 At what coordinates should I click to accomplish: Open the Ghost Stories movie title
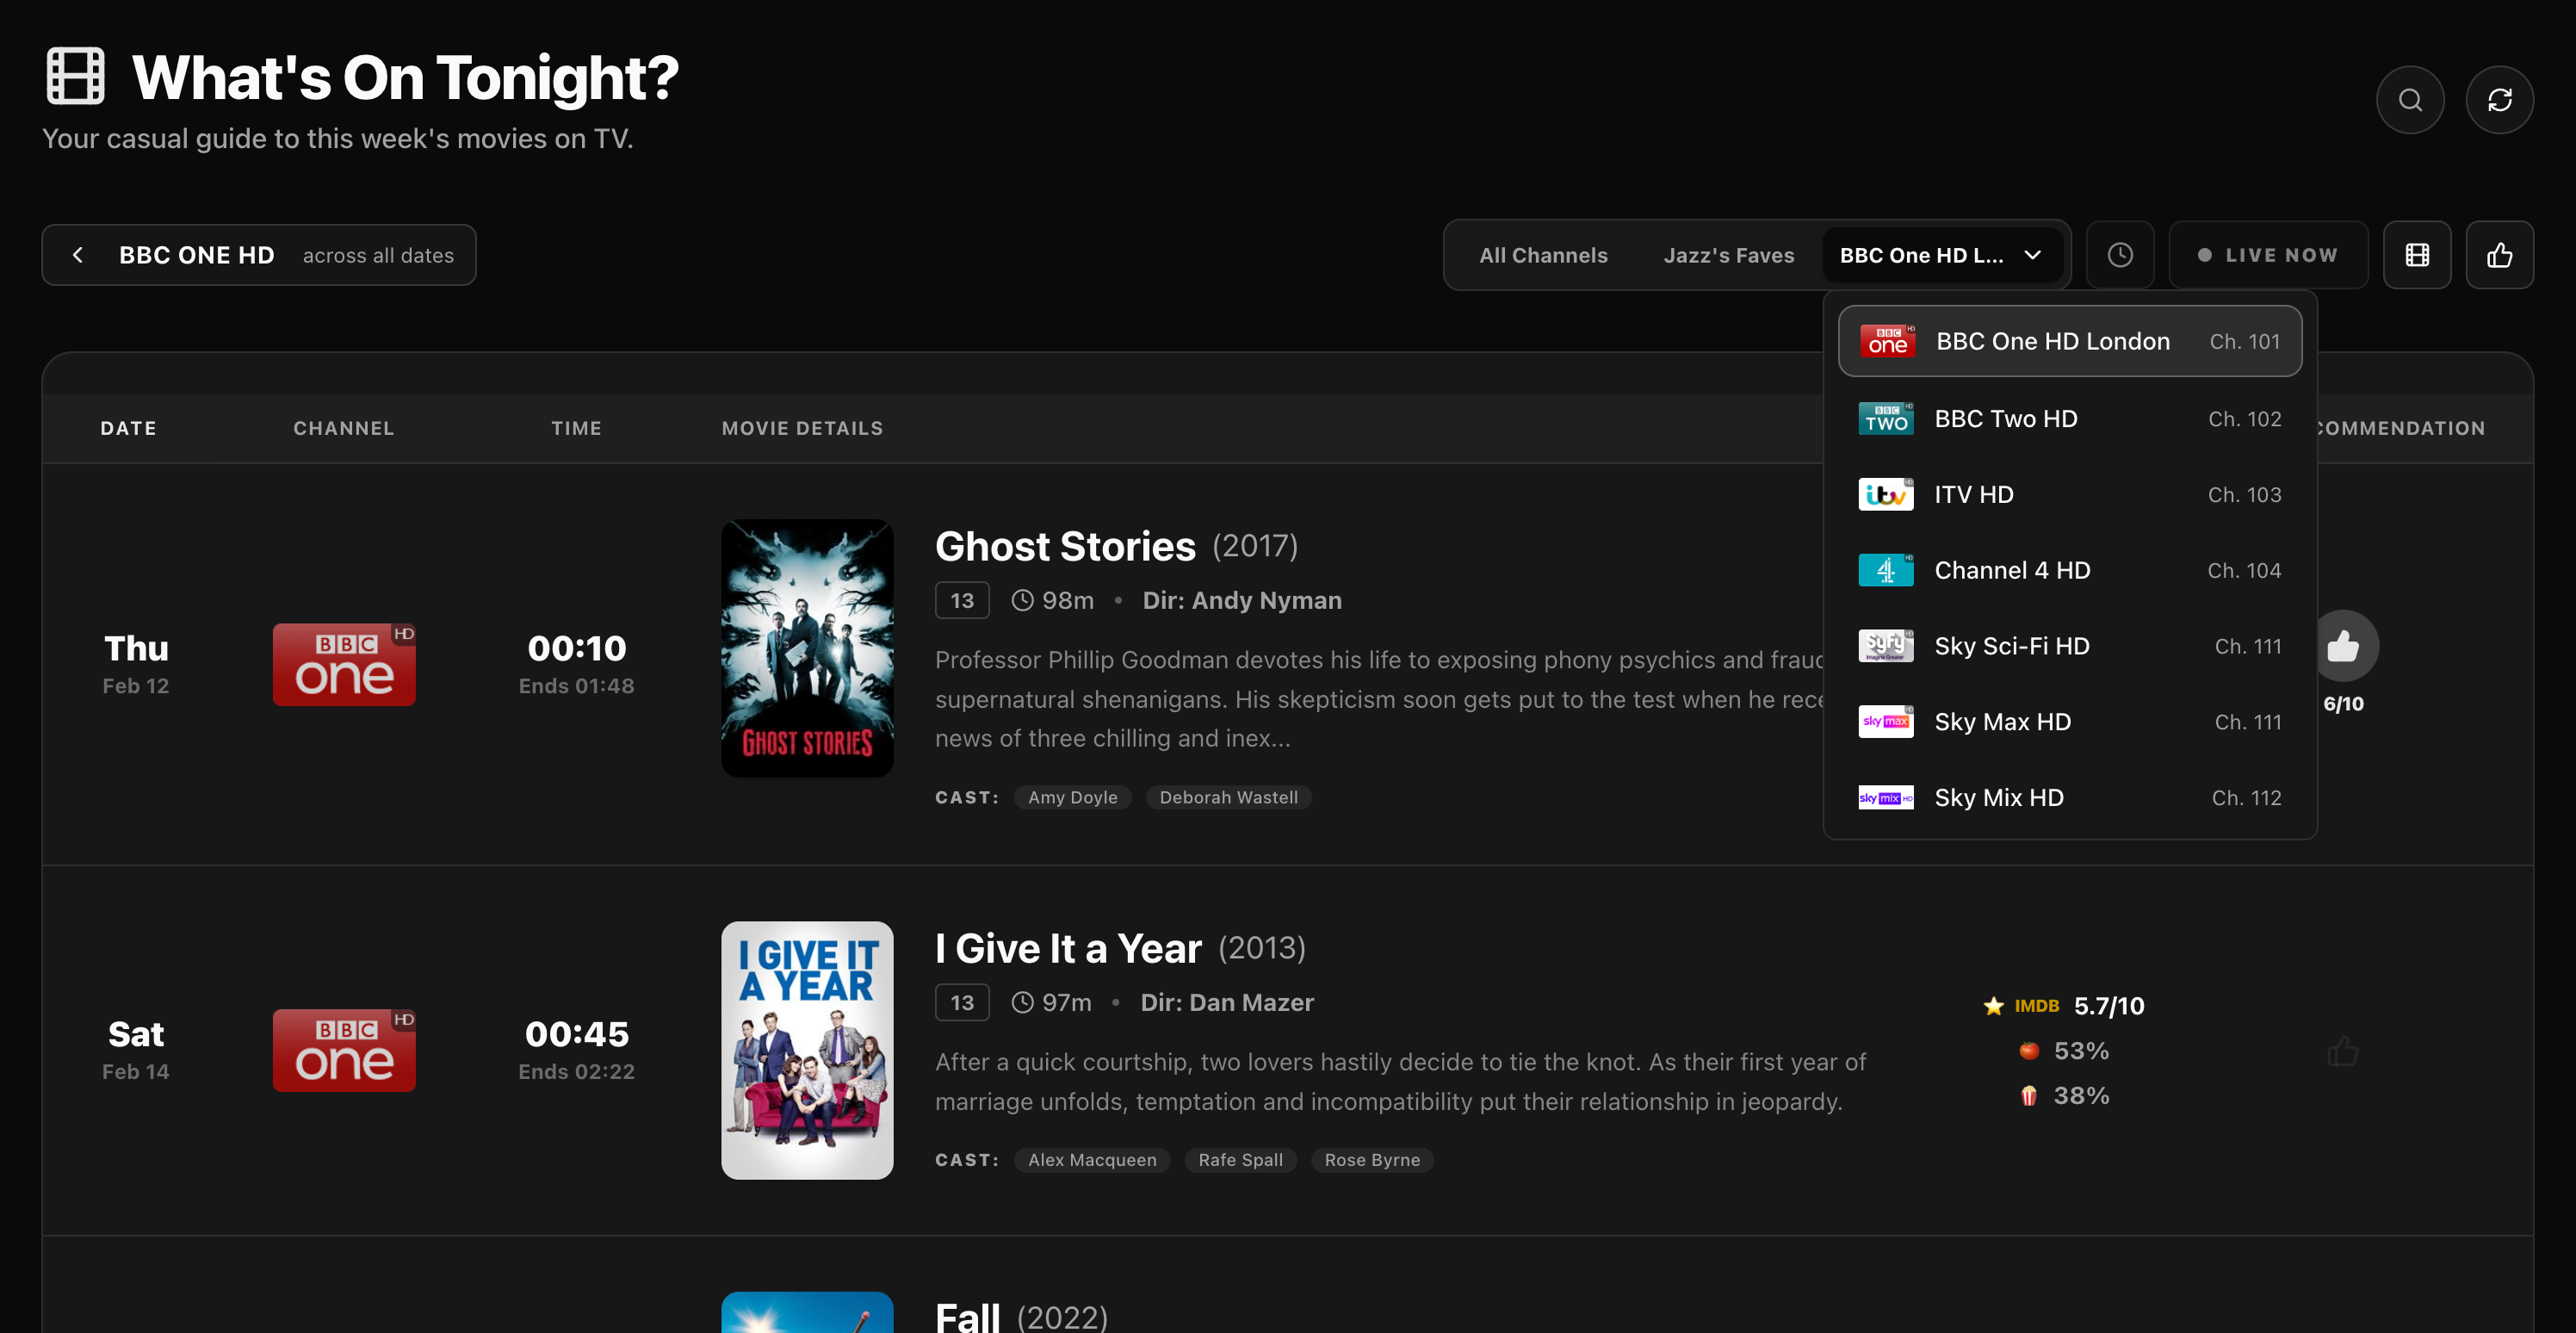pyautogui.click(x=1065, y=546)
